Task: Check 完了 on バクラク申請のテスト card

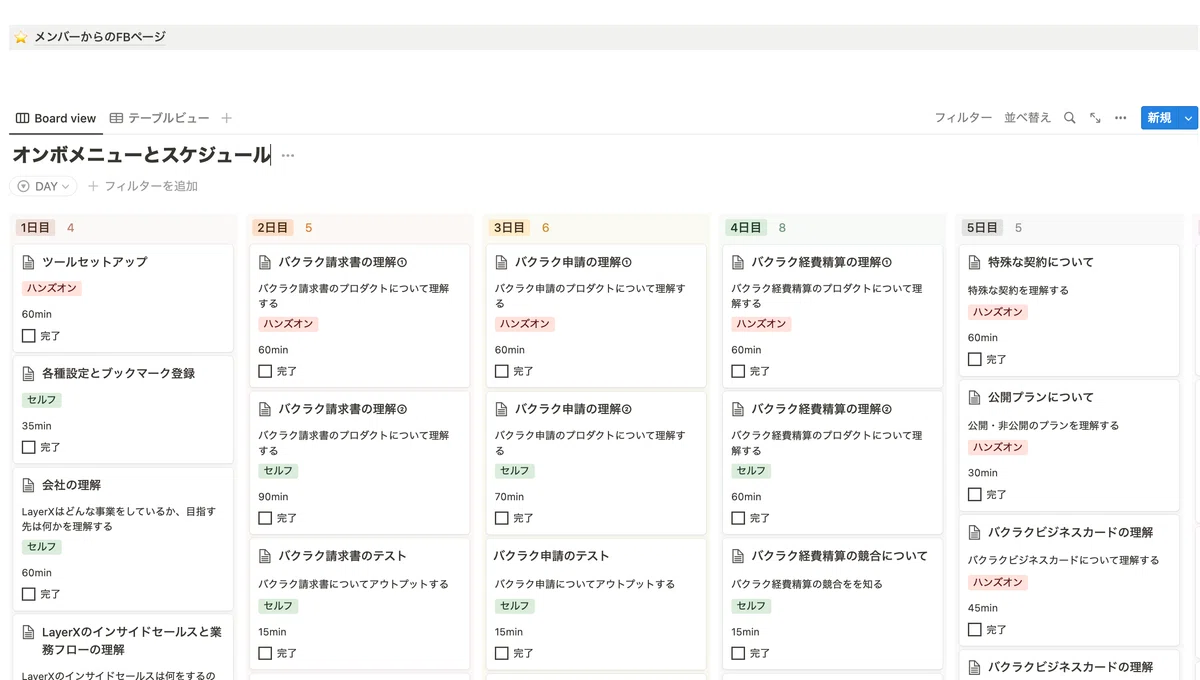Action: (502, 653)
